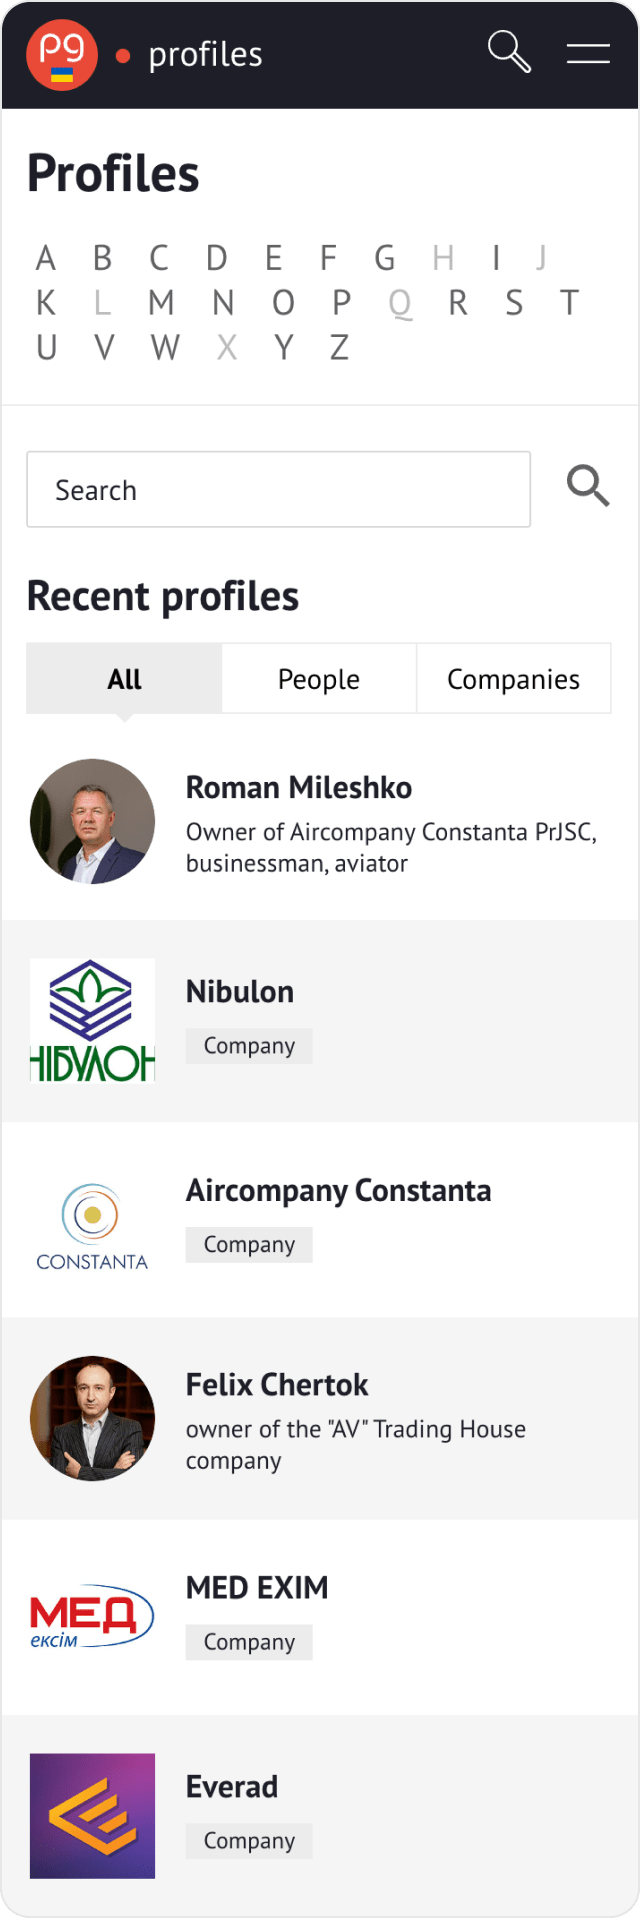
Task: Open the Felix Chertok profile link
Action: (277, 1385)
